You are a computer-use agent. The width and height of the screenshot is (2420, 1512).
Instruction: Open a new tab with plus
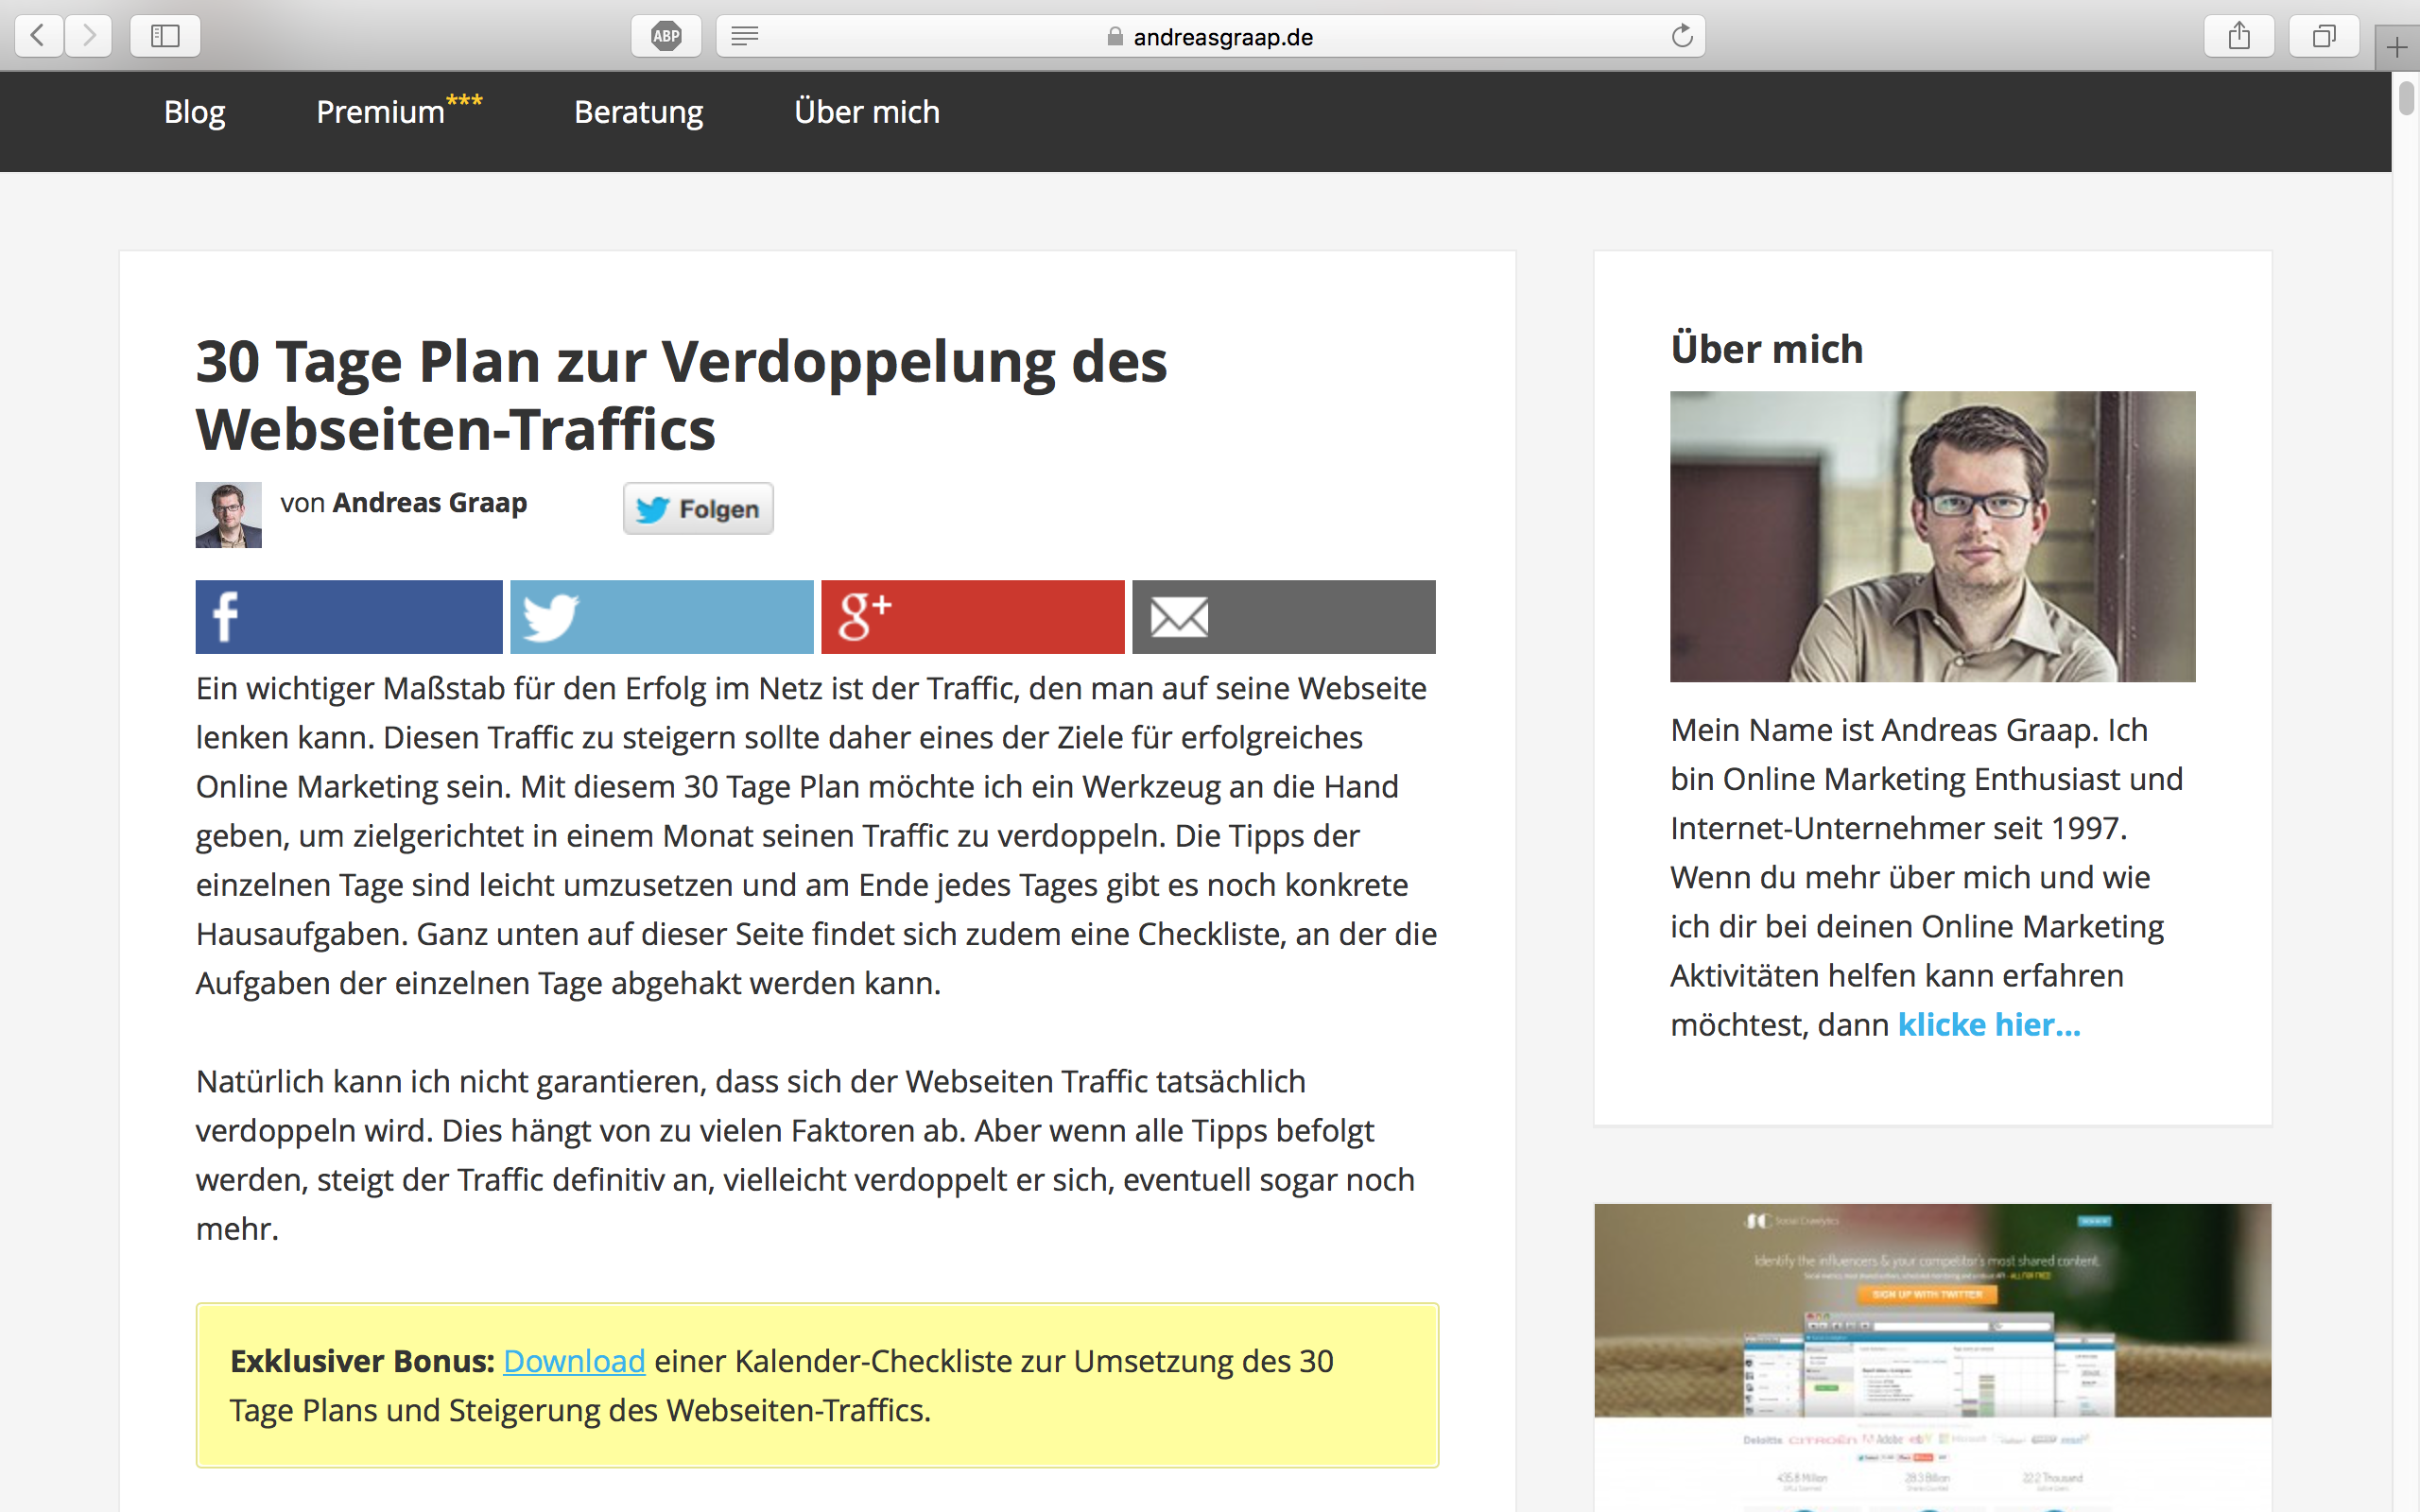[x=2397, y=47]
